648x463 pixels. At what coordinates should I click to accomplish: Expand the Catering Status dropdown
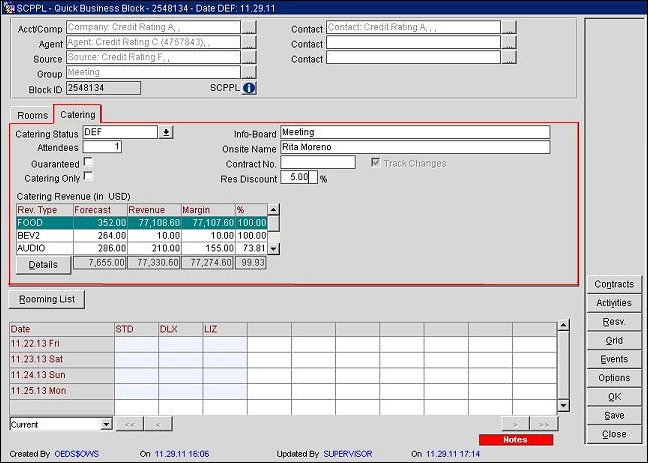(x=166, y=132)
